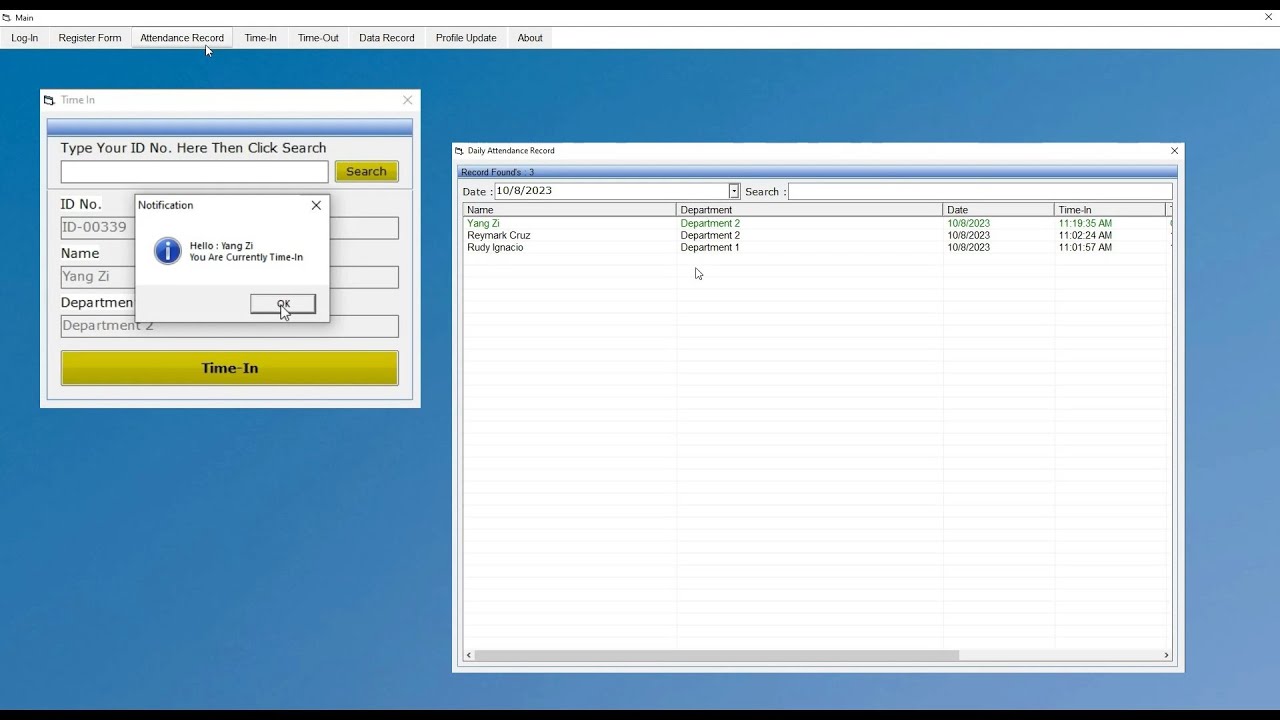The image size is (1280, 720).
Task: Open the Data Record menu
Action: (x=387, y=38)
